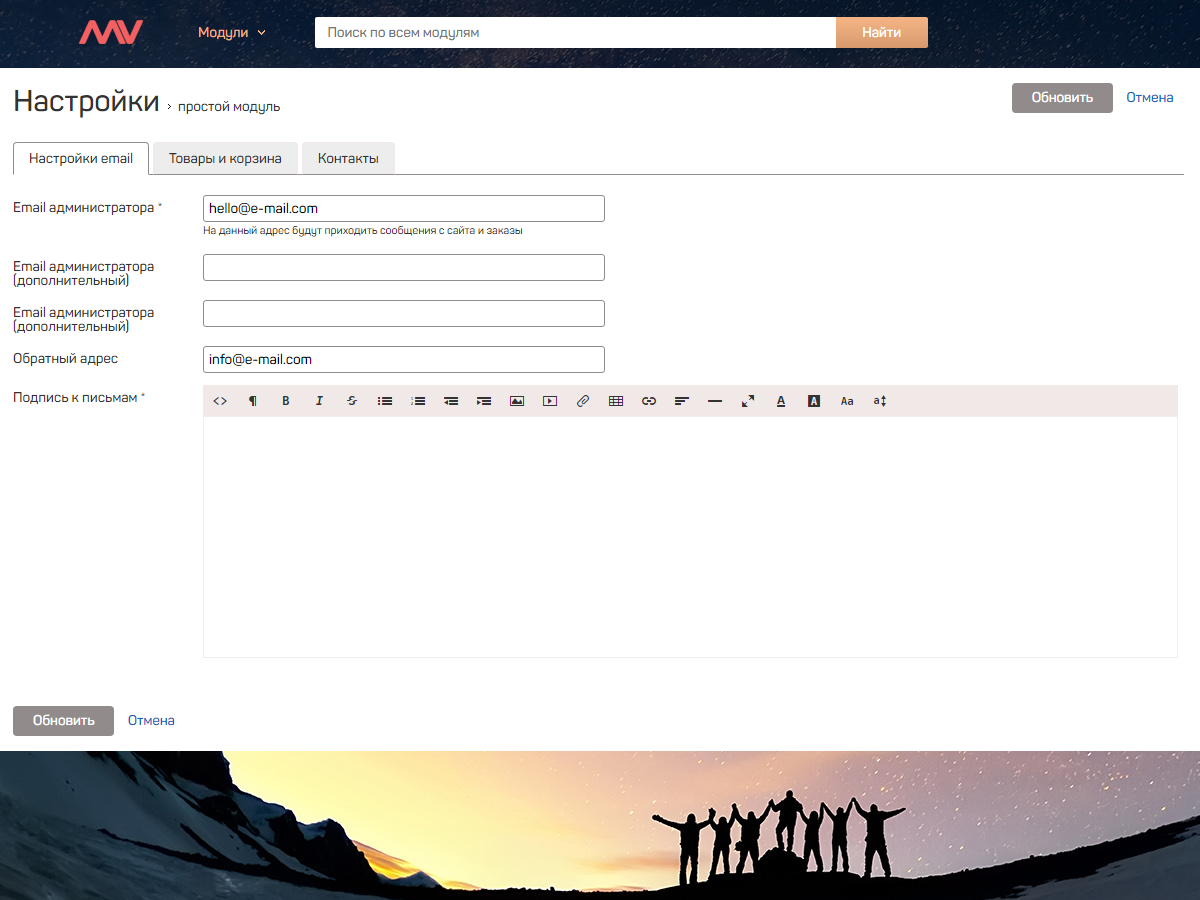
Task: Apply strikethrough formatting in editor toolbar
Action: [352, 401]
